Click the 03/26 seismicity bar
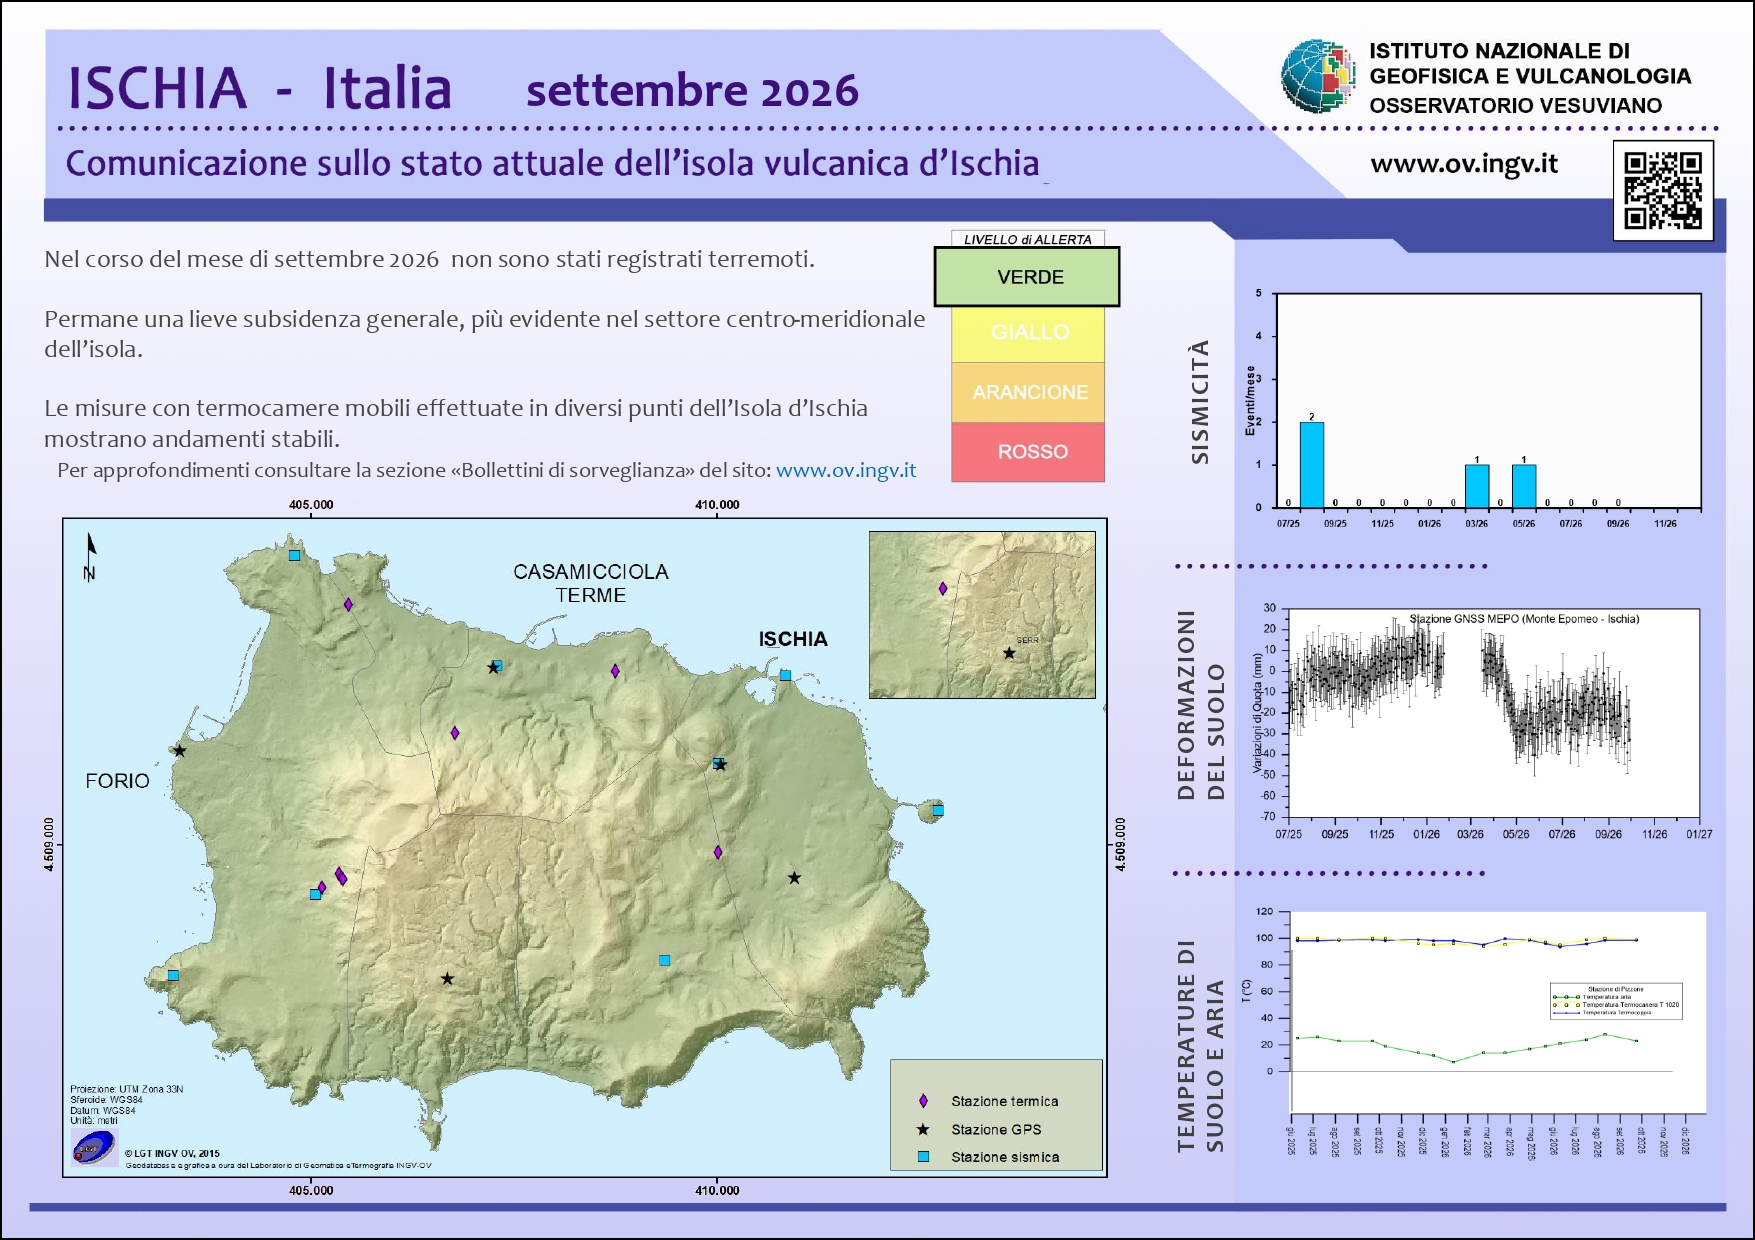Viewport: 1755px width, 1240px height. coord(1476,486)
